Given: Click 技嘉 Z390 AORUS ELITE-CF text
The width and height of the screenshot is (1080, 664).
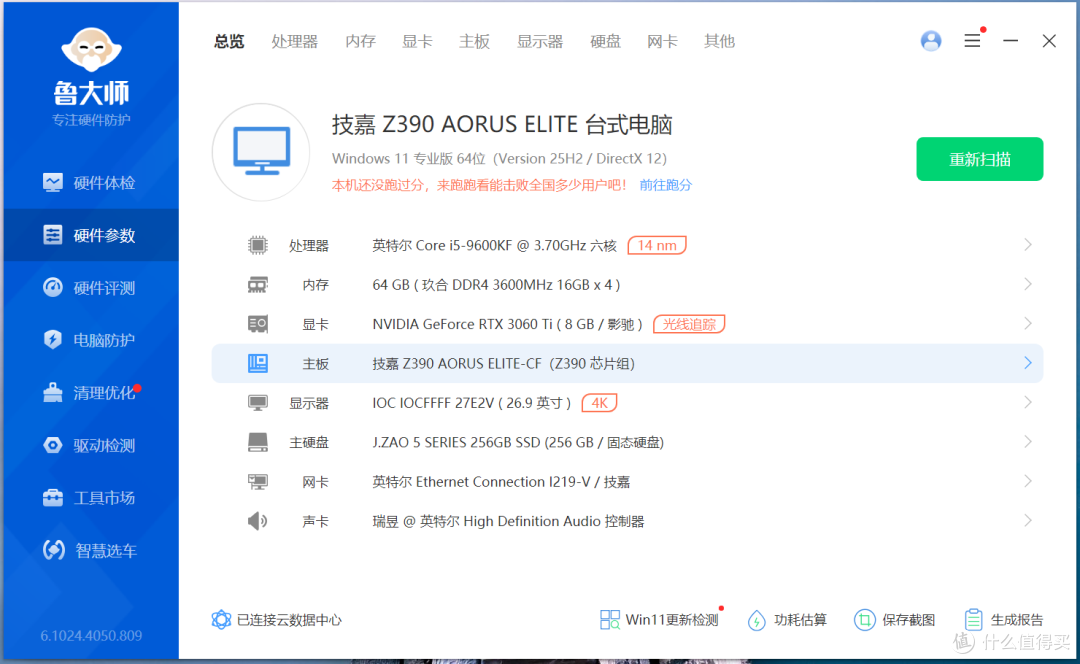Looking at the screenshot, I should click(503, 363).
